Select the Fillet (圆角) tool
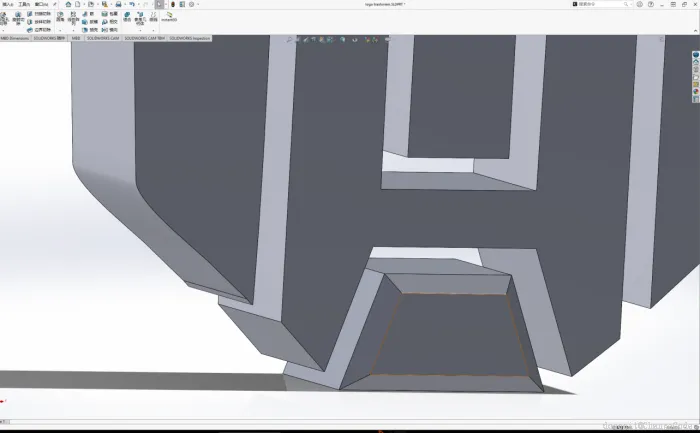The width and height of the screenshot is (700, 433). (x=60, y=17)
